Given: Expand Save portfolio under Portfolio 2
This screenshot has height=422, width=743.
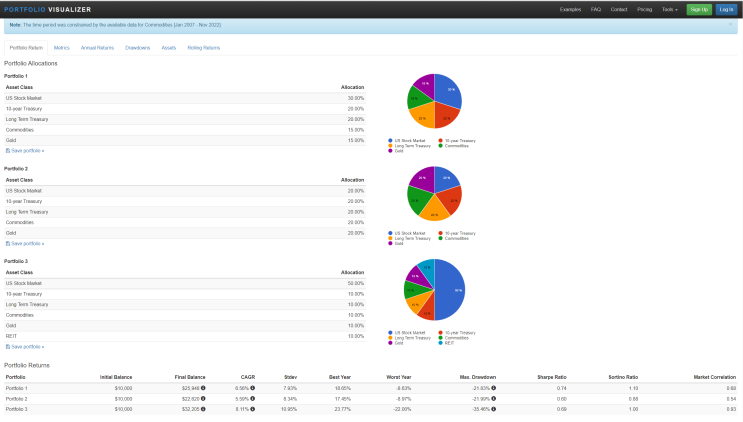Looking at the screenshot, I should pos(25,243).
